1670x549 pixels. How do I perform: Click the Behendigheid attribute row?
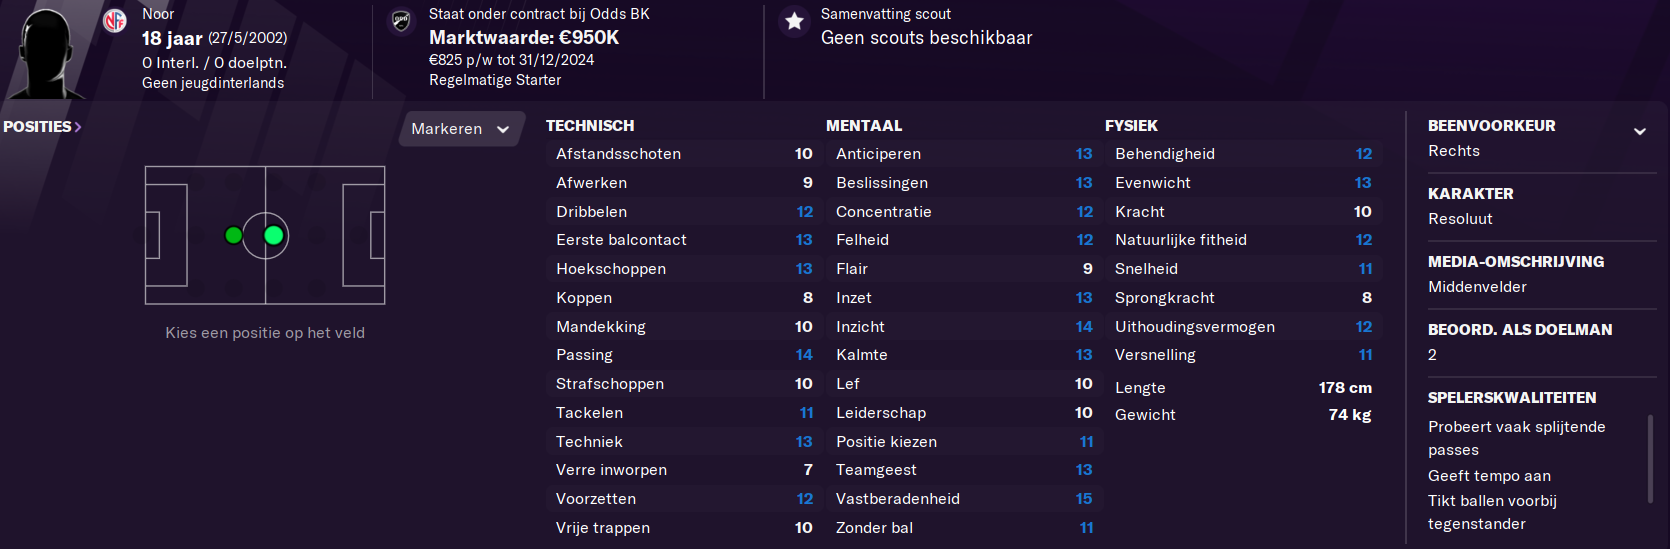1243,154
